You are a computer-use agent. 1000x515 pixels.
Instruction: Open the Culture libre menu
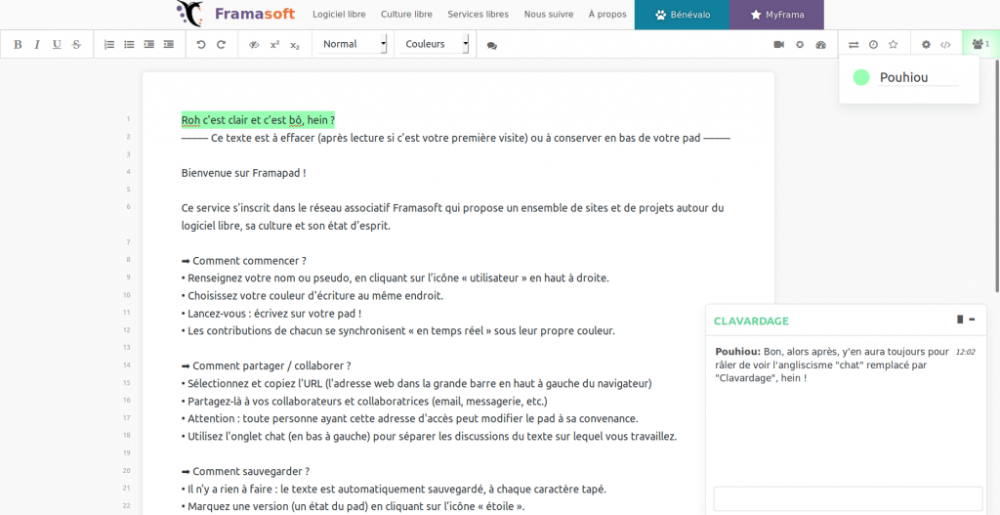pos(406,14)
